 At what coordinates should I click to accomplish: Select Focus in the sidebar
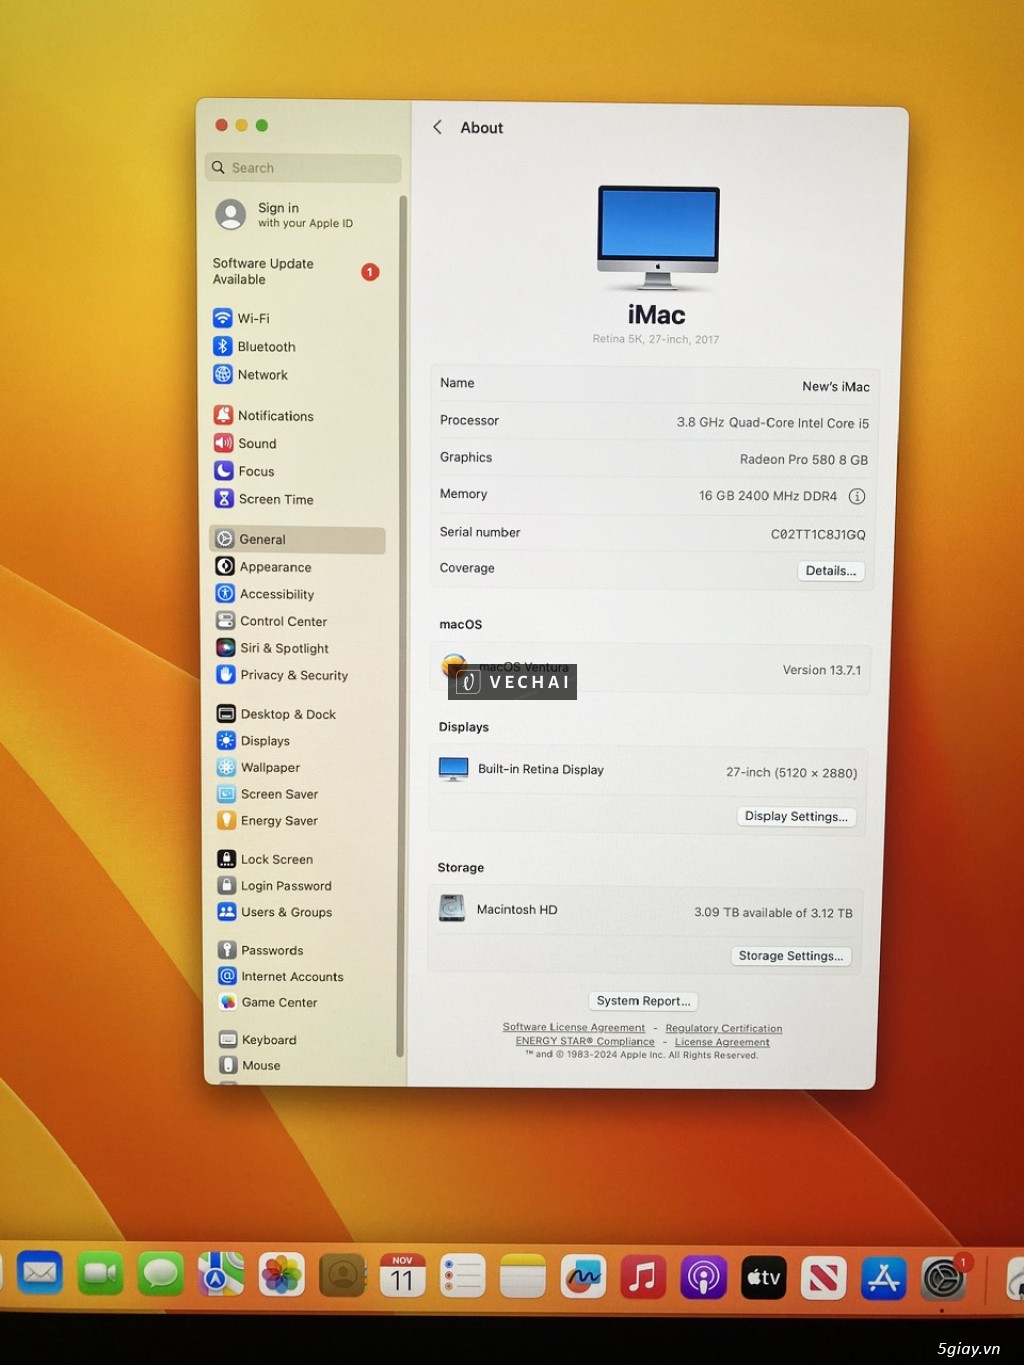point(244,471)
